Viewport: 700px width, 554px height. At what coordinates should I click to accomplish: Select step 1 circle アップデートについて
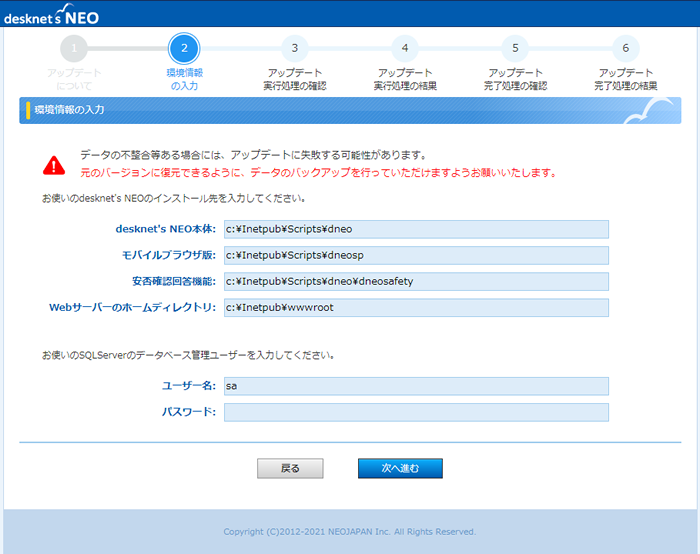[x=74, y=48]
